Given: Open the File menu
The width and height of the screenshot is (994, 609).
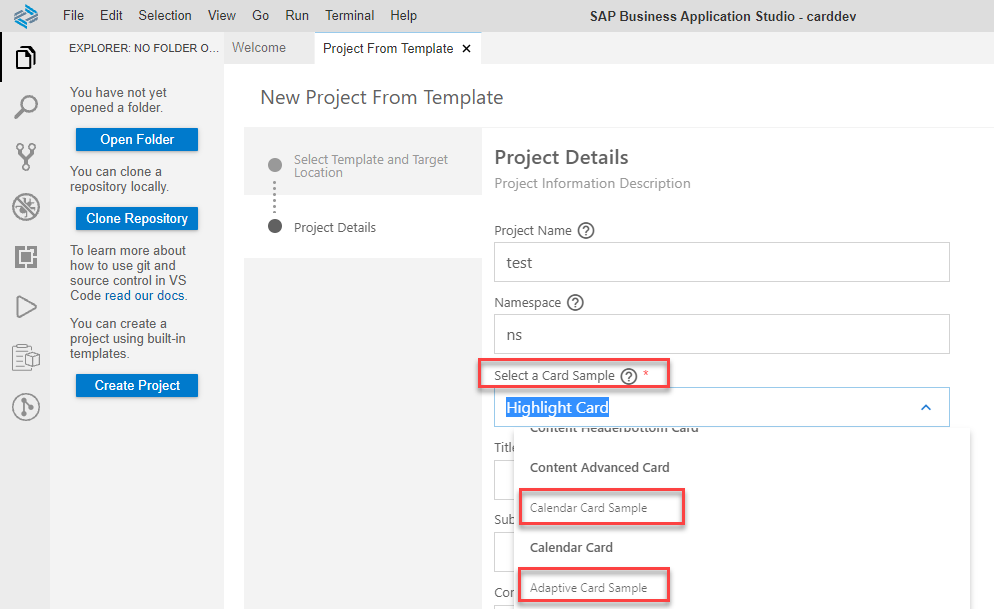Looking at the screenshot, I should 74,15.
